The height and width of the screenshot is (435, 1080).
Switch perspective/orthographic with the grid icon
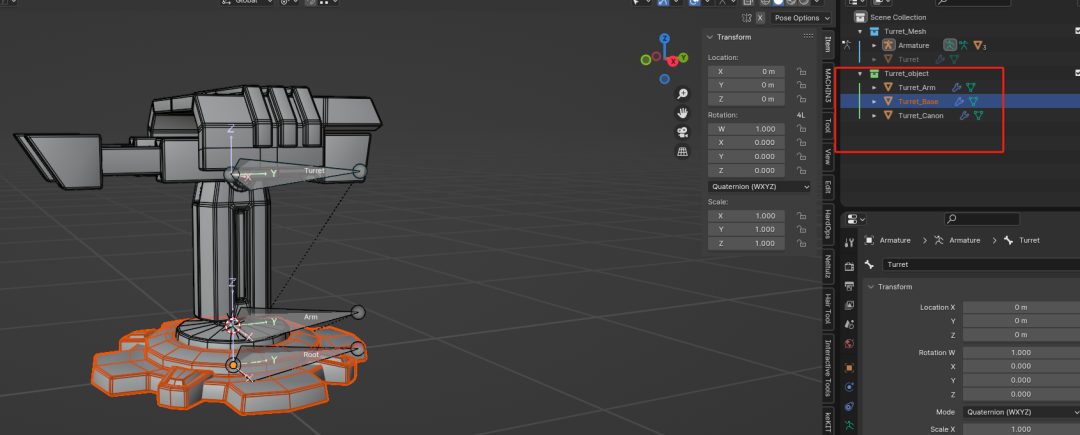[682, 151]
